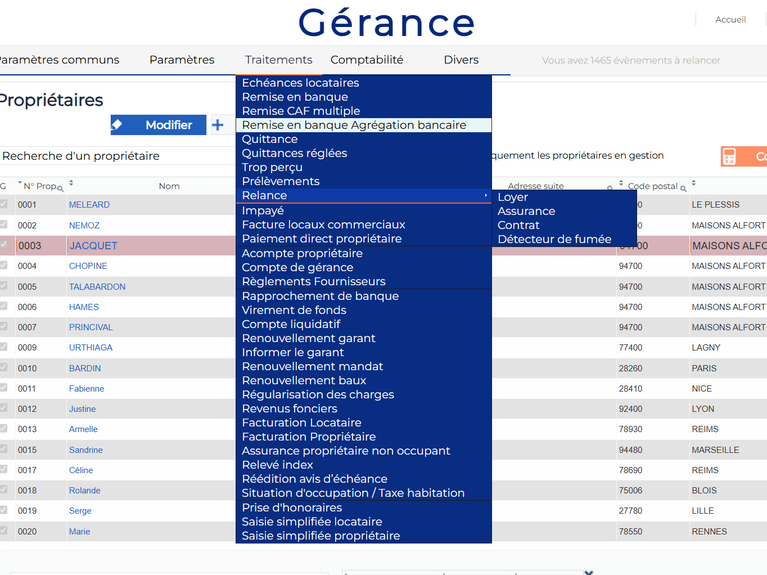Click the orange calculator icon button
Screen dimensions: 767x575
point(730,157)
